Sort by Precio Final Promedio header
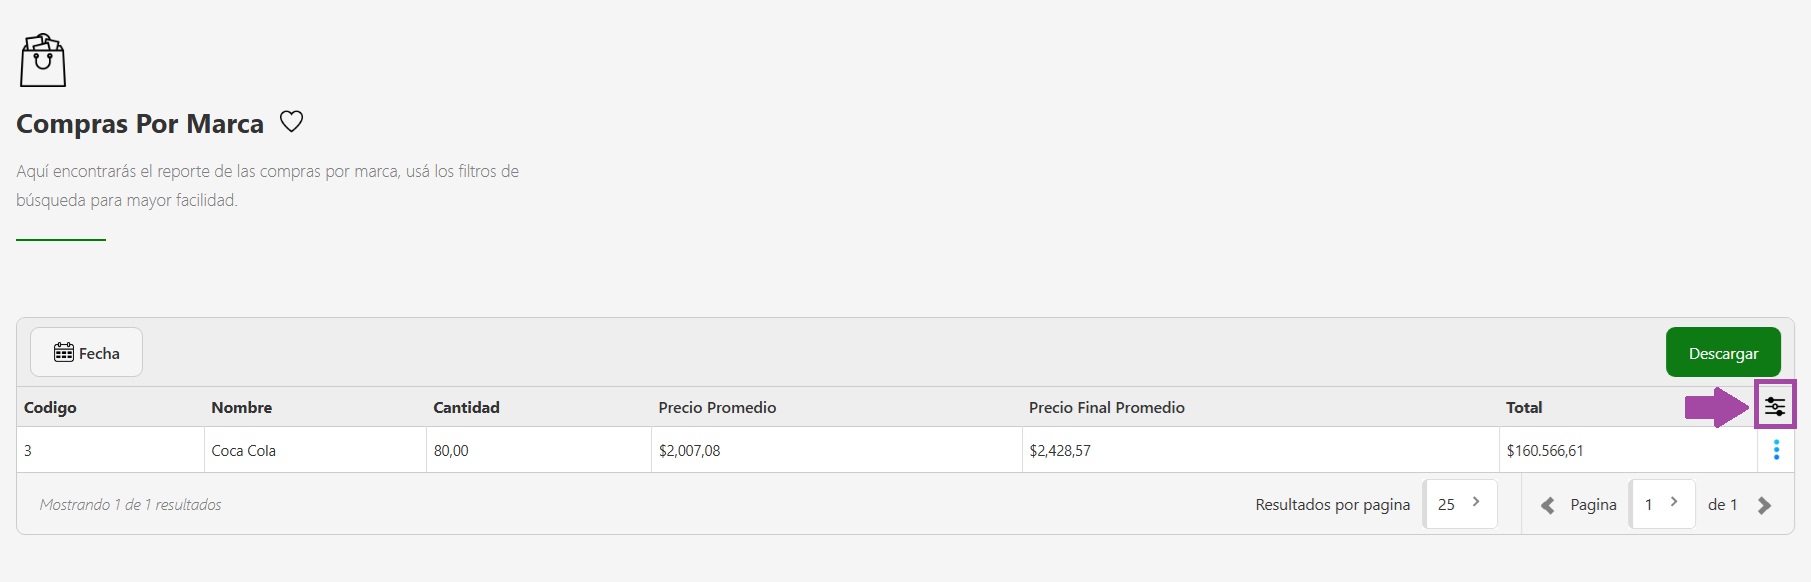The height and width of the screenshot is (582, 1811). click(1106, 407)
